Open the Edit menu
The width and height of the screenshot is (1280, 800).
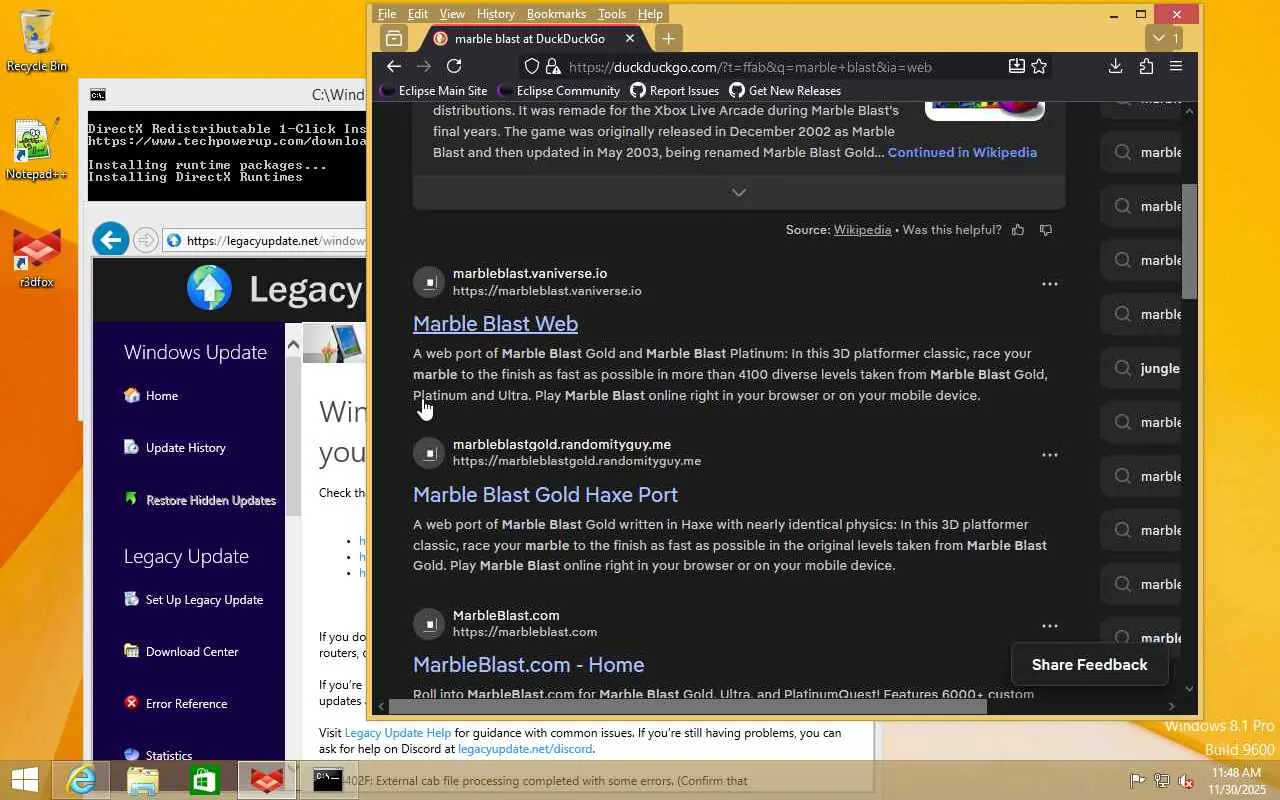418,14
